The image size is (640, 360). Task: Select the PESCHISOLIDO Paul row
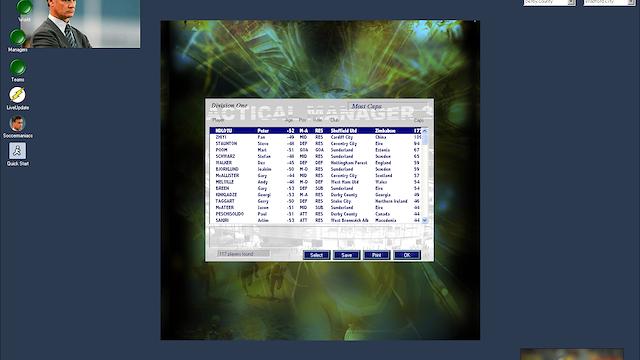[316, 214]
